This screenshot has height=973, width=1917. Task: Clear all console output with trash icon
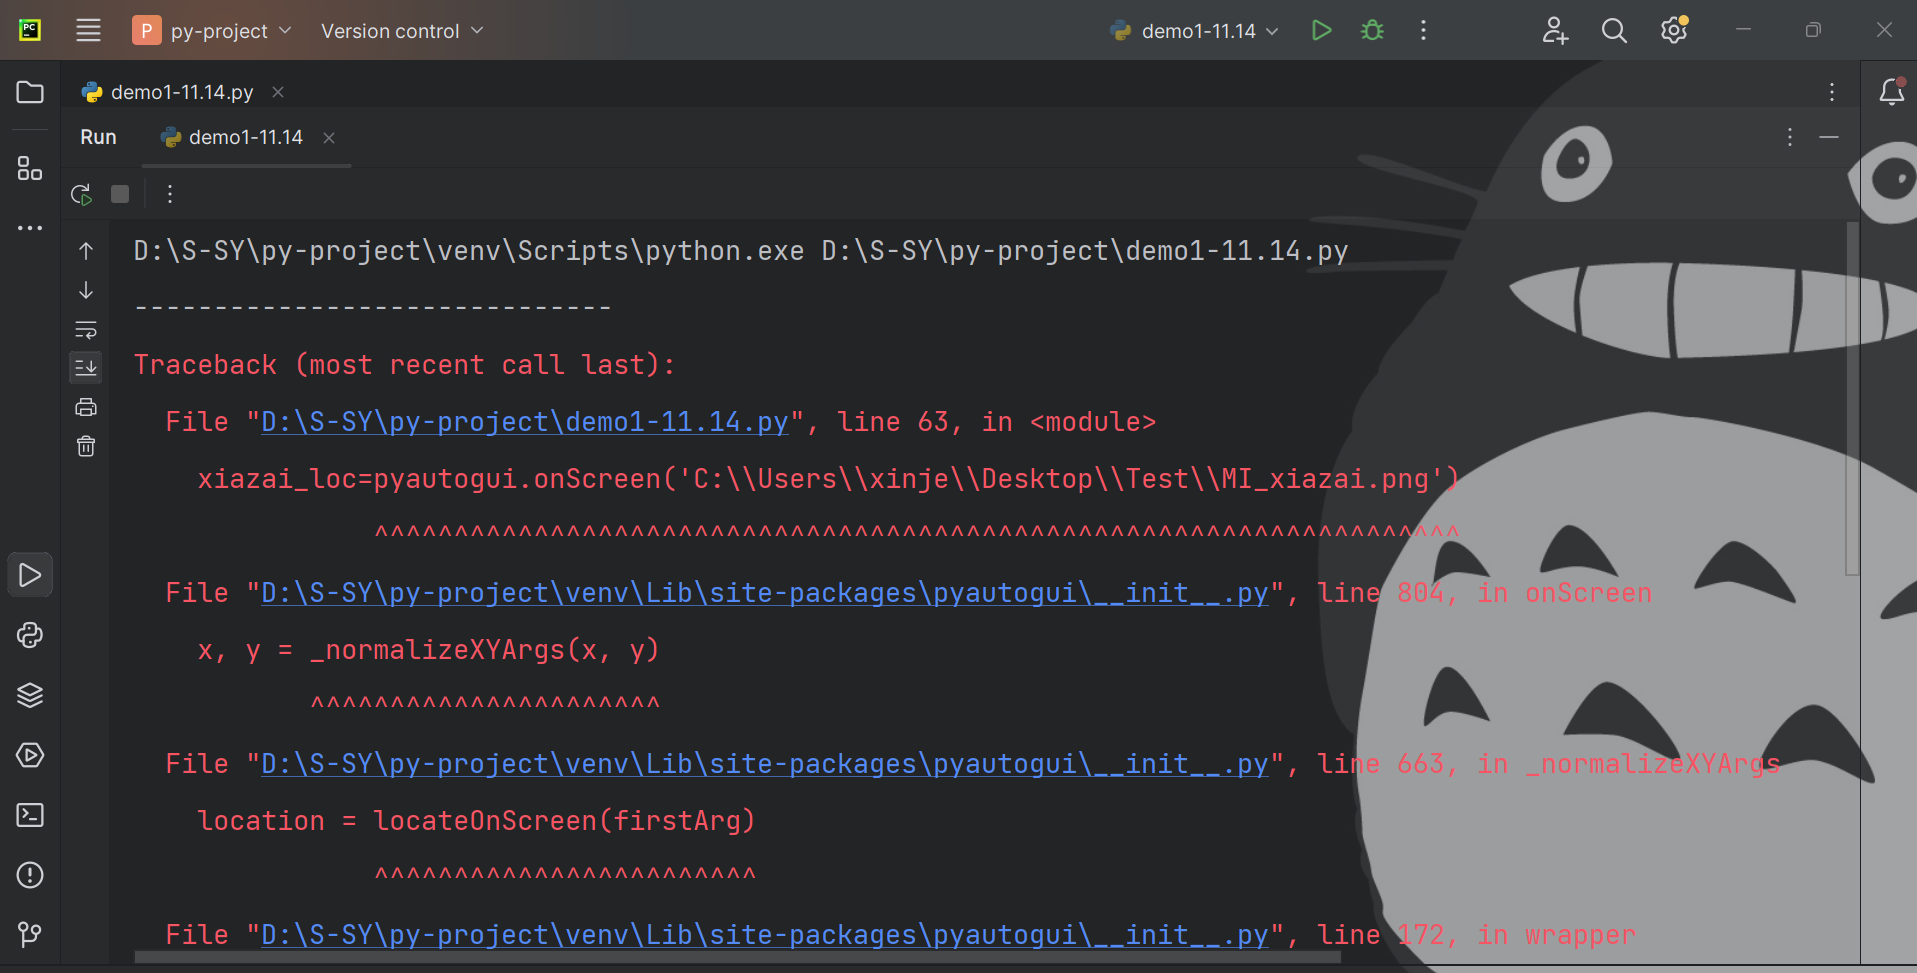(86, 446)
